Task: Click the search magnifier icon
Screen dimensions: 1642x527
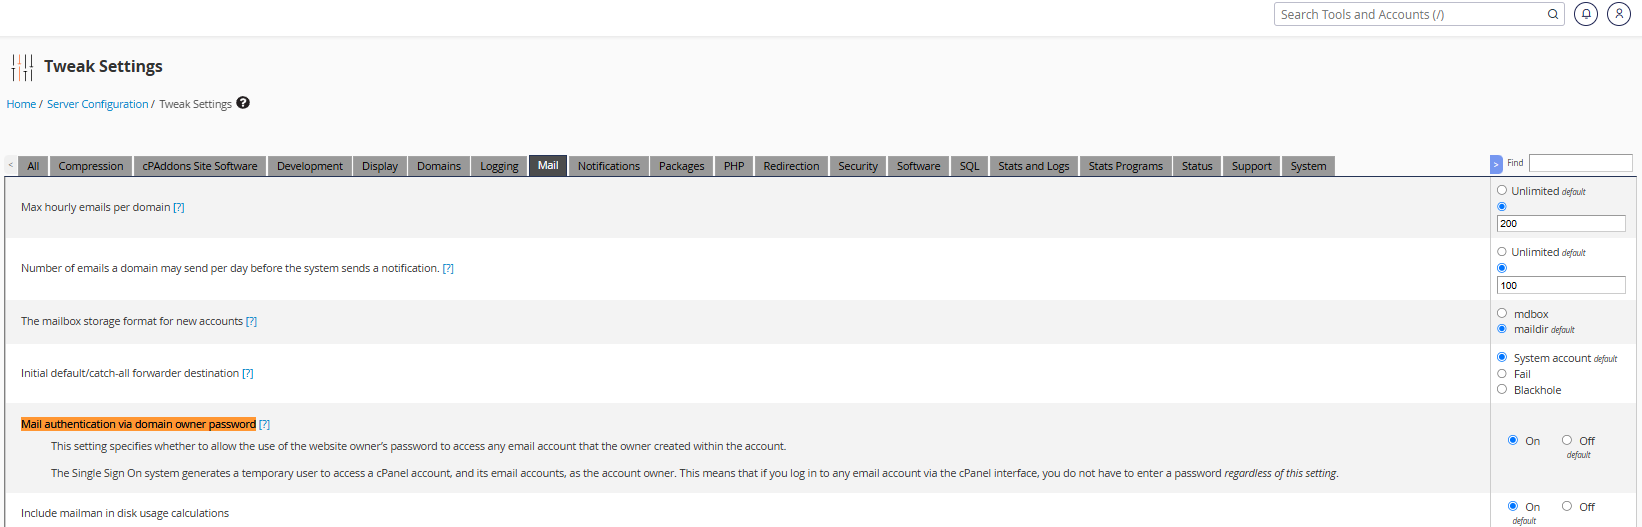Action: pos(1552,14)
